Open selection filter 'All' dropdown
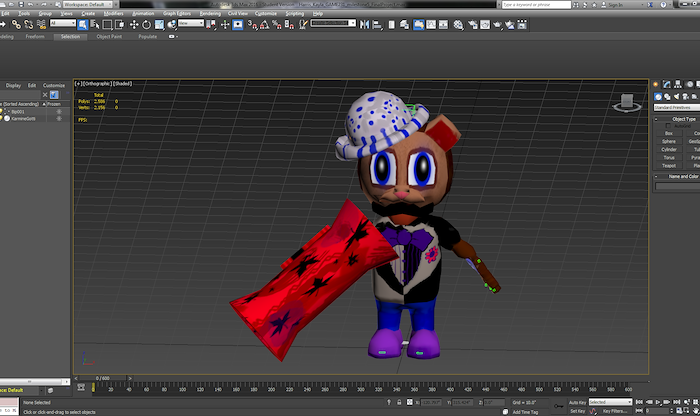This screenshot has height=416, width=700. coord(62,23)
